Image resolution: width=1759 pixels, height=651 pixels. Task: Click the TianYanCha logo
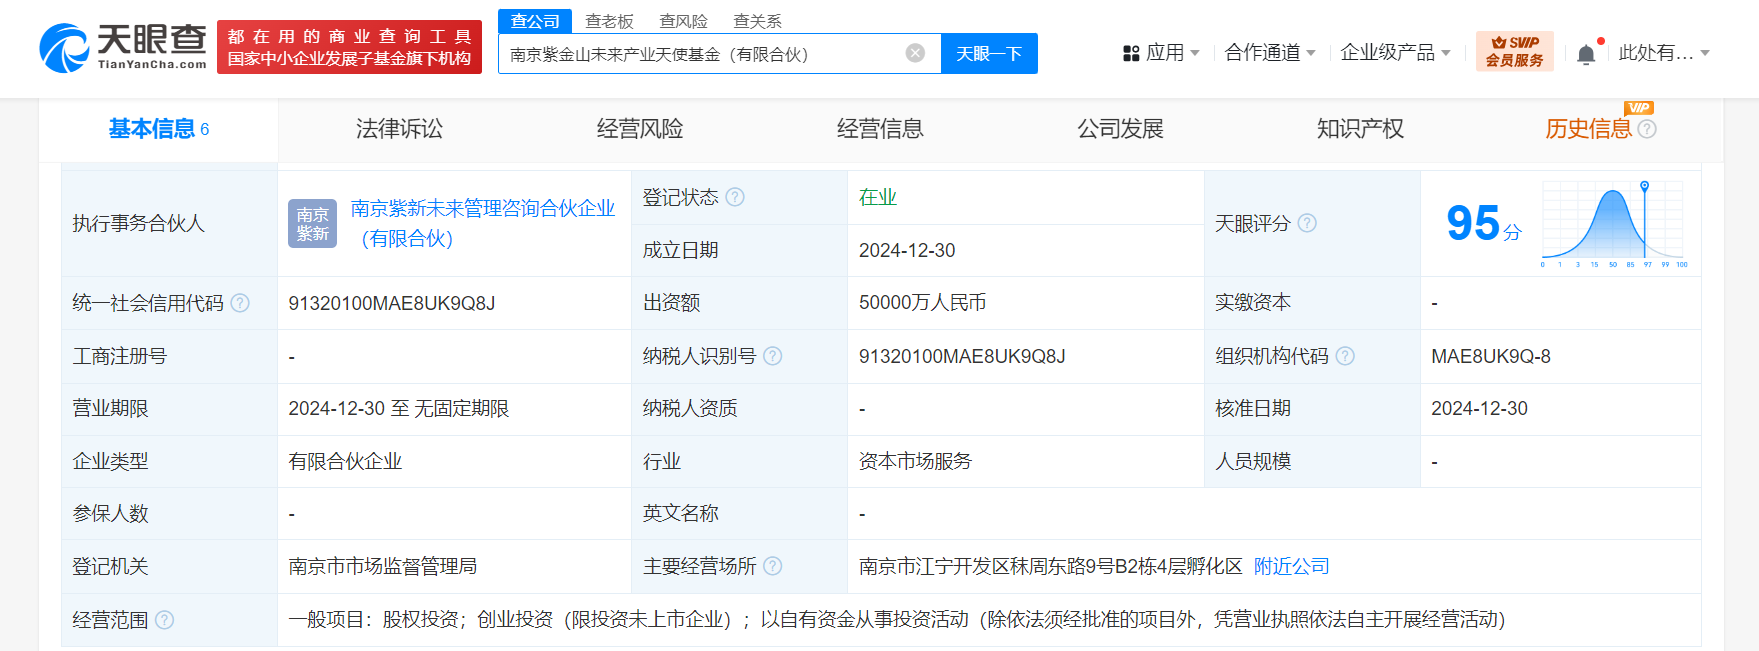pyautogui.click(x=123, y=48)
